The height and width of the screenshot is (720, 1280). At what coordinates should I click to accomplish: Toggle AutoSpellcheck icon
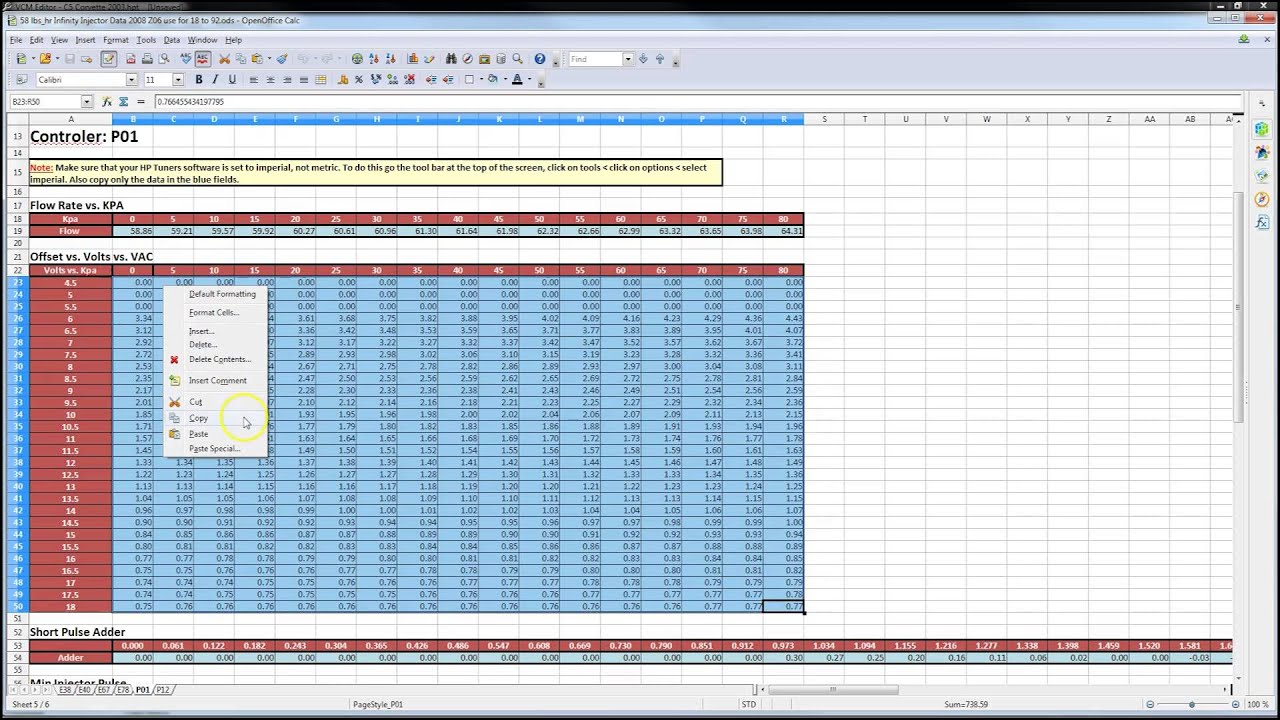point(202,59)
